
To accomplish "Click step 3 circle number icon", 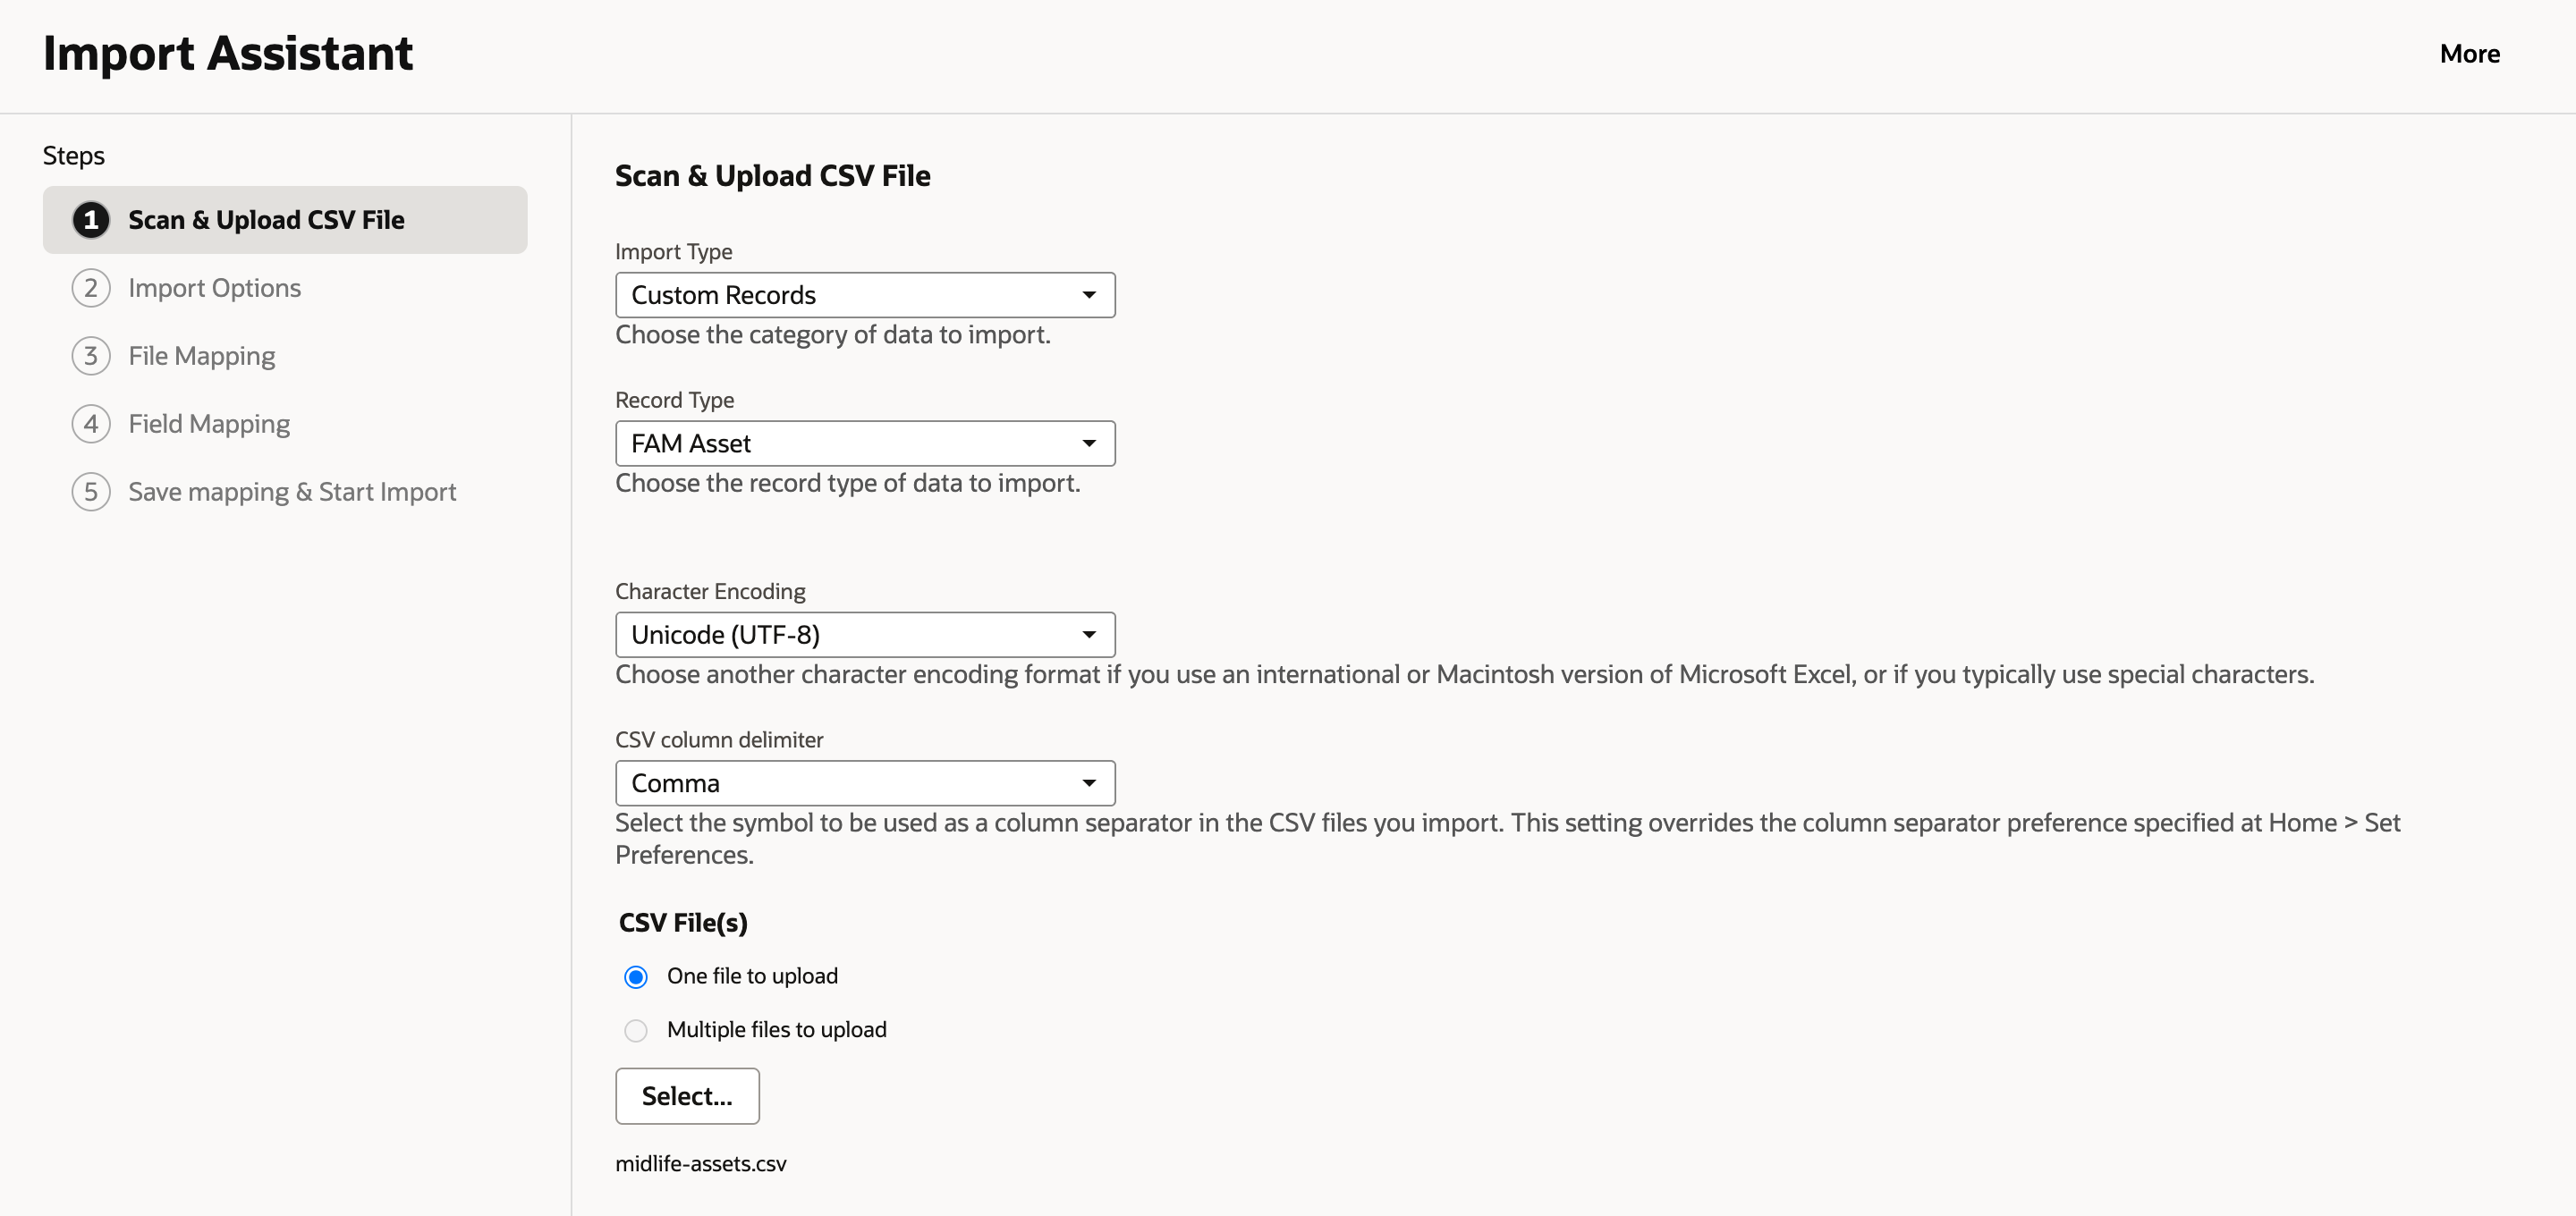I will click(x=91, y=356).
